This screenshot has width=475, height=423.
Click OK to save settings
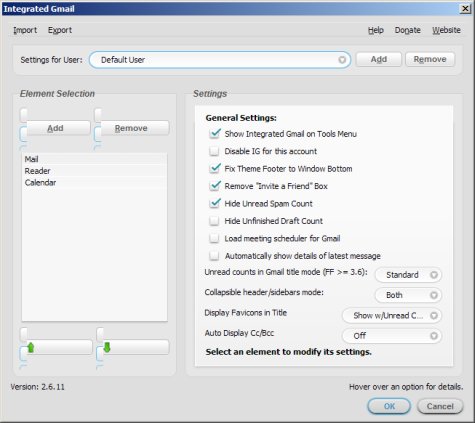click(389, 406)
